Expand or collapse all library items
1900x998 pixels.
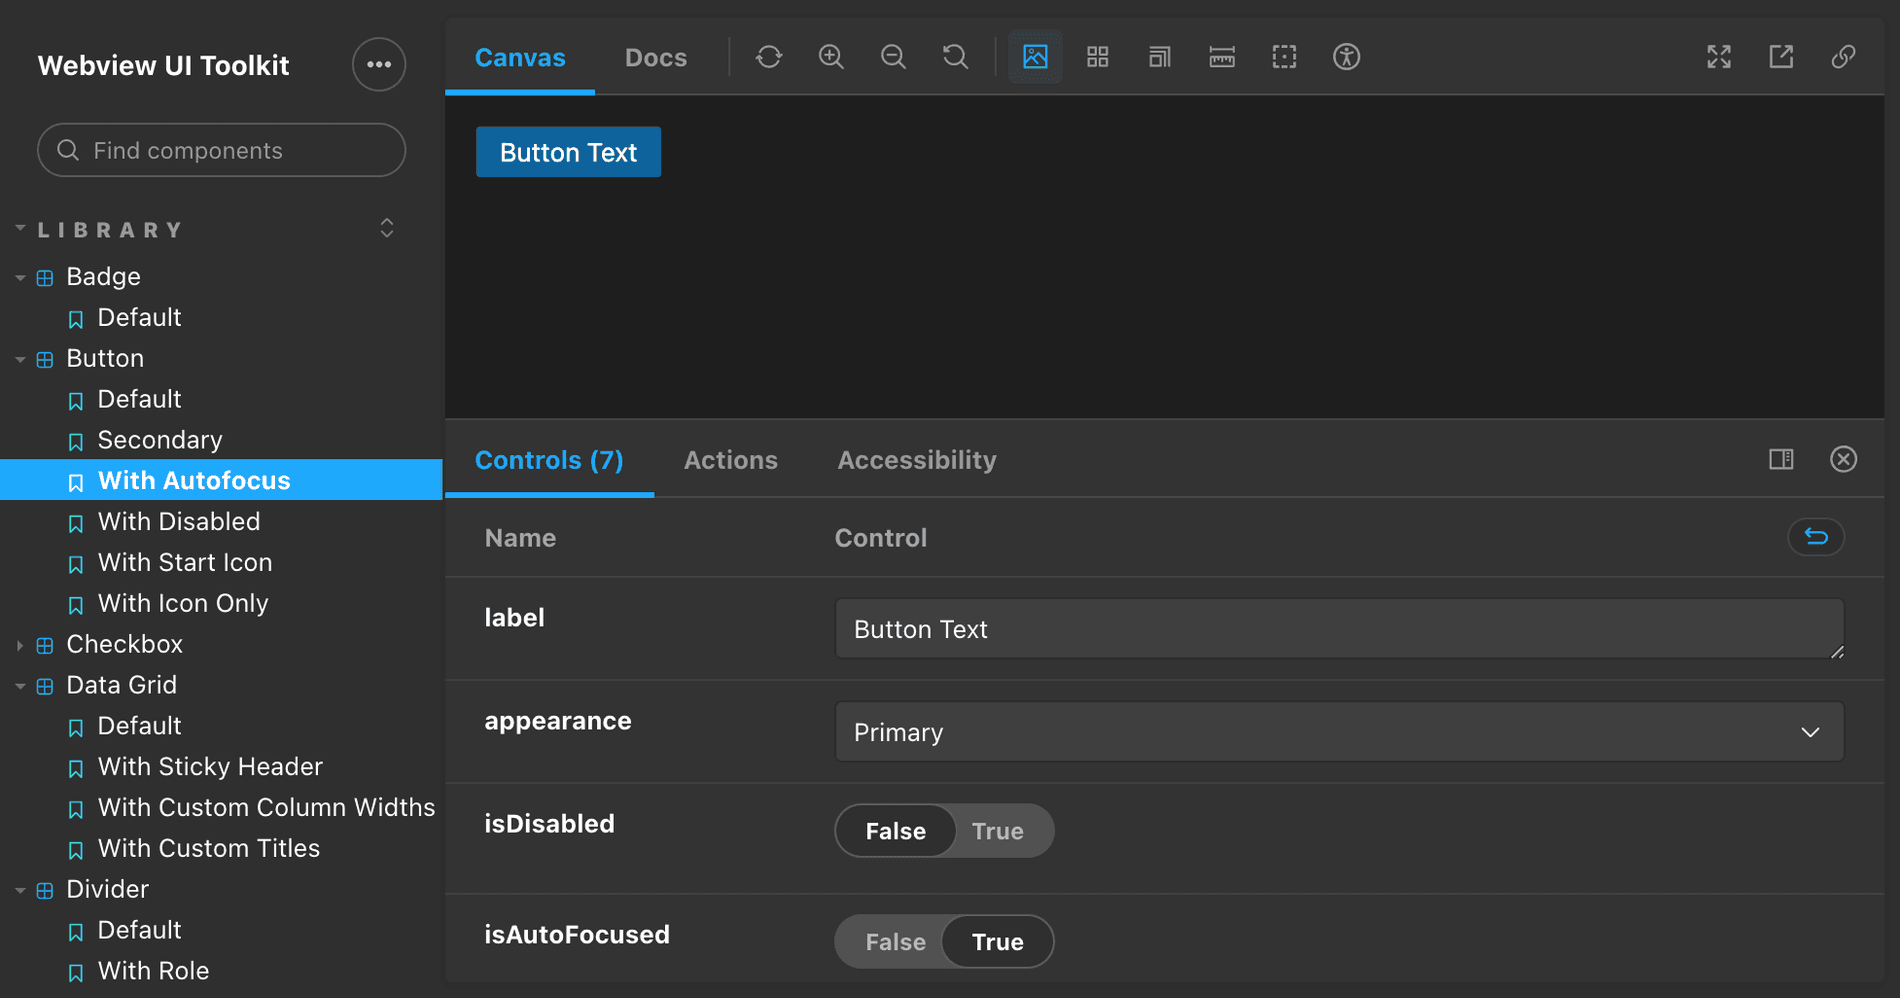pyautogui.click(x=387, y=228)
